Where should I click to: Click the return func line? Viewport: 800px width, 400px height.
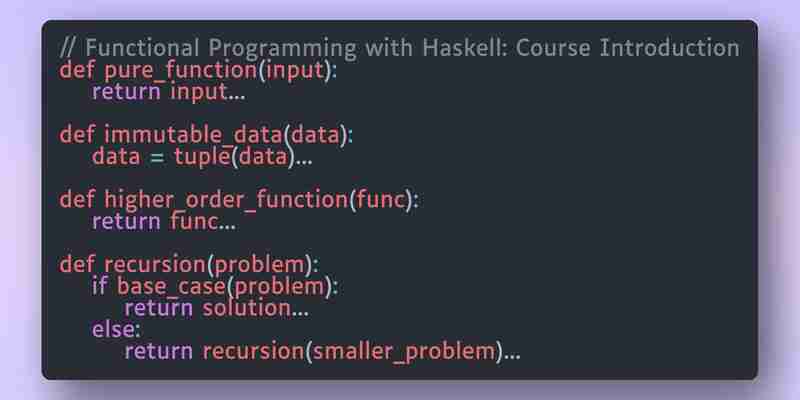pos(164,221)
